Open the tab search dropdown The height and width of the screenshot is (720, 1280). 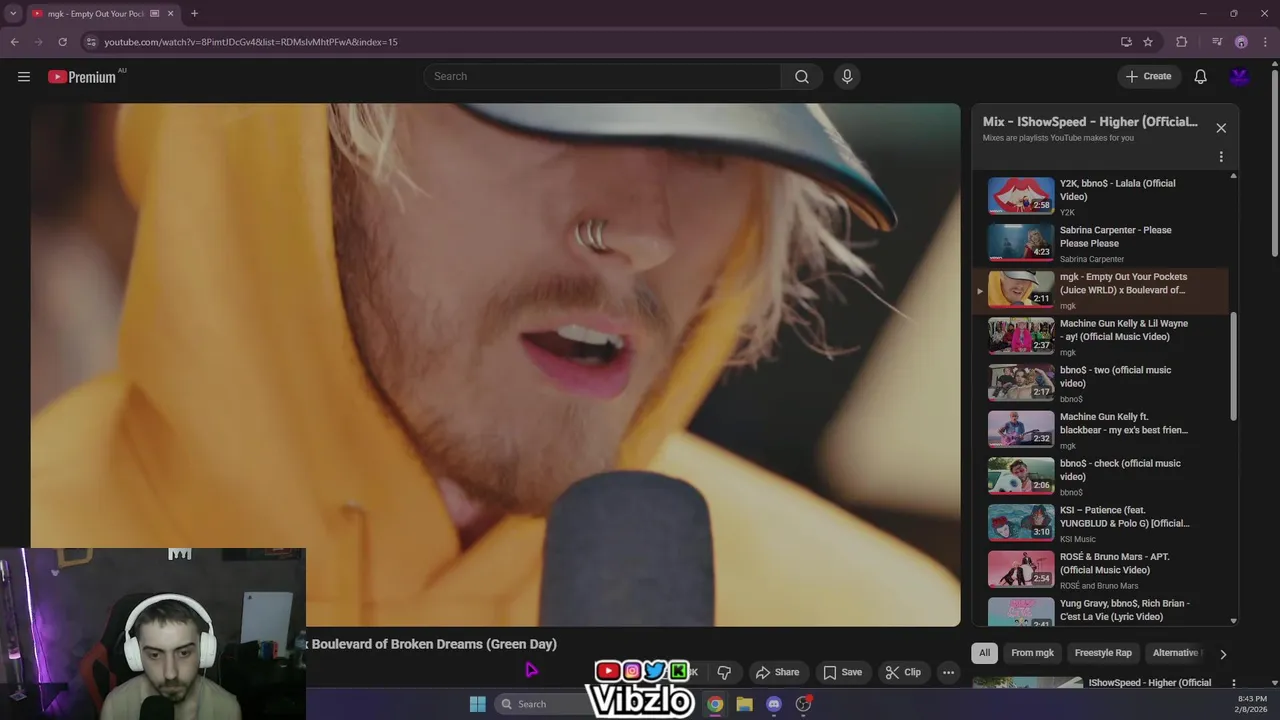click(13, 13)
